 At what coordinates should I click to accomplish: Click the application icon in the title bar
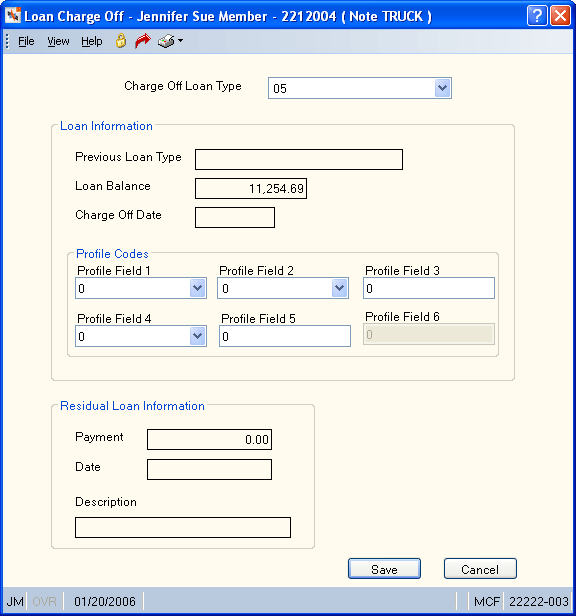13,15
